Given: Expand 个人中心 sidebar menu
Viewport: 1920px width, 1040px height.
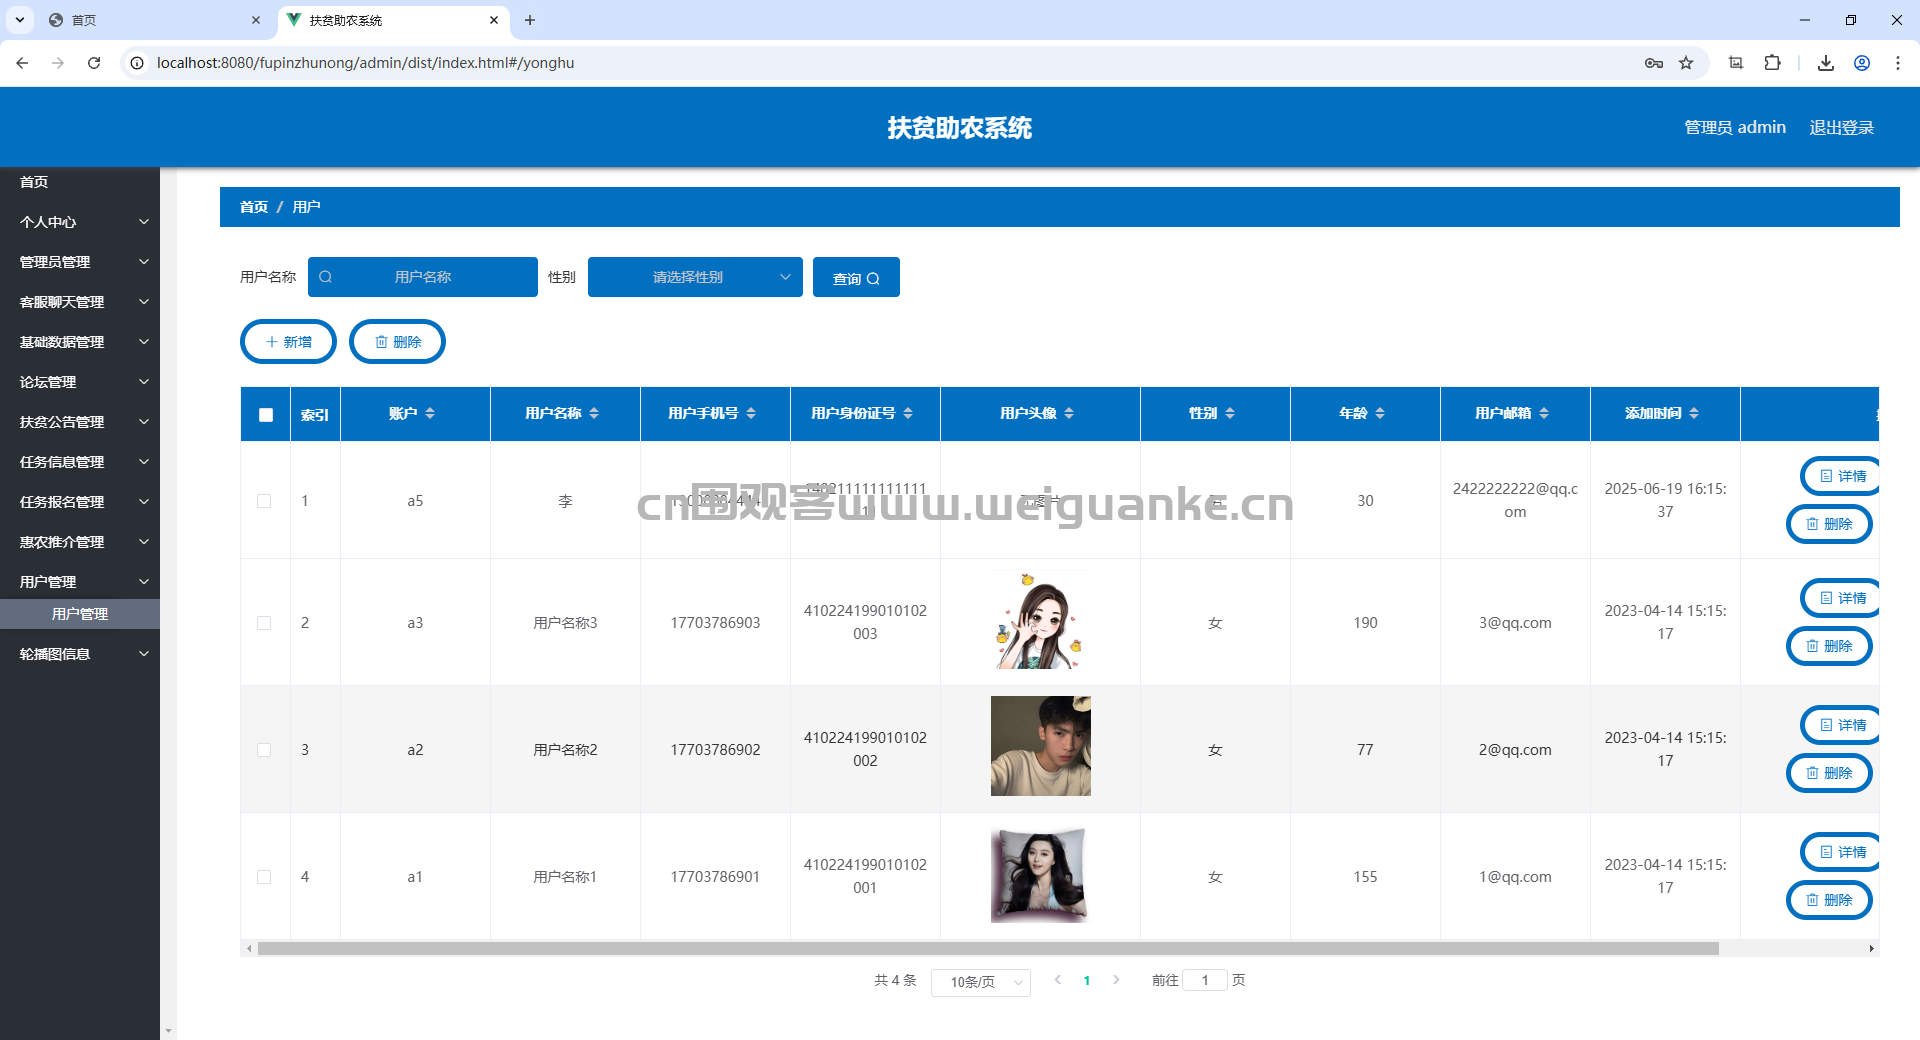Looking at the screenshot, I should (x=80, y=222).
